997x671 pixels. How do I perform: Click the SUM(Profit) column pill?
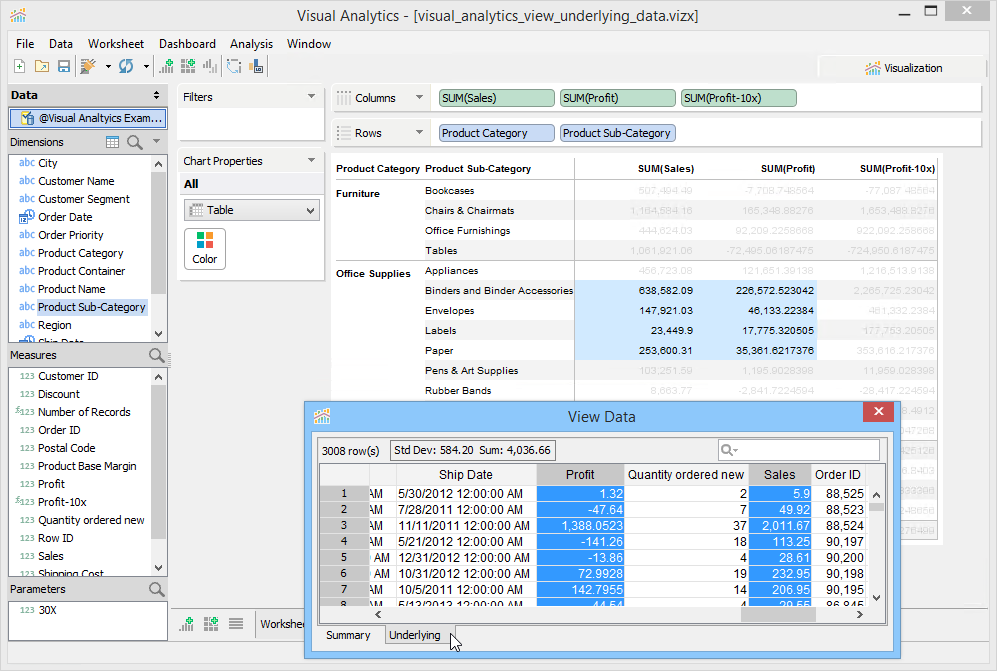[x=617, y=98]
